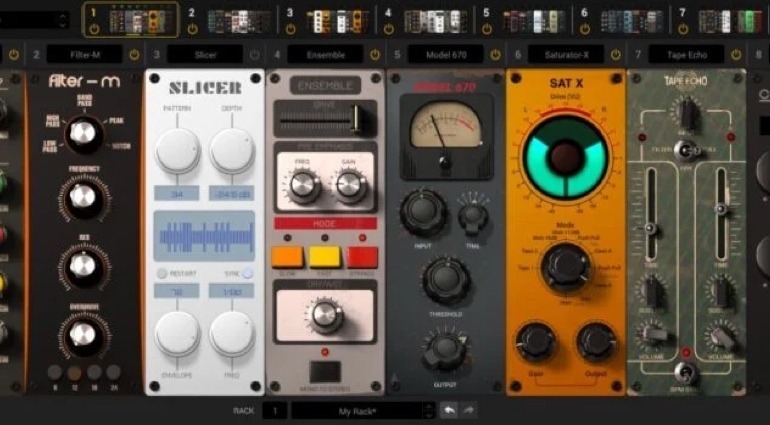The image size is (770, 425).
Task: Click the redo arrow in the rack bar
Action: pos(468,410)
